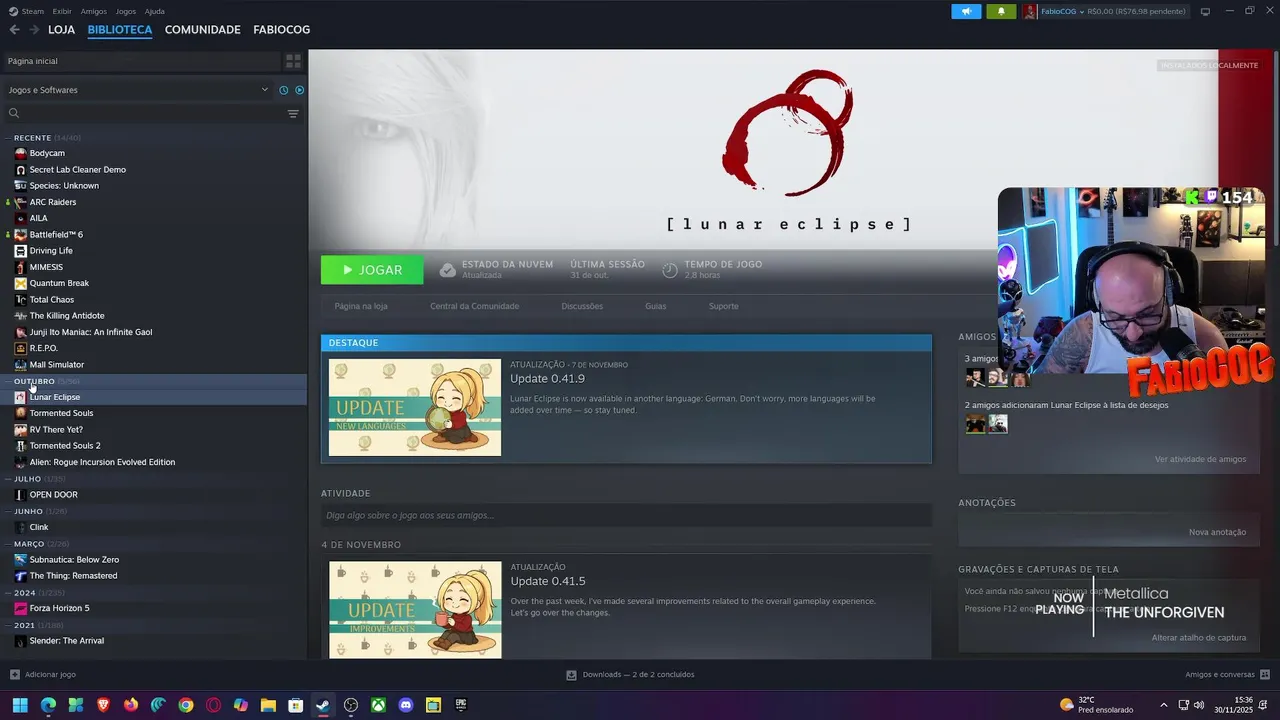Click the green JOGAR button

[372, 270]
